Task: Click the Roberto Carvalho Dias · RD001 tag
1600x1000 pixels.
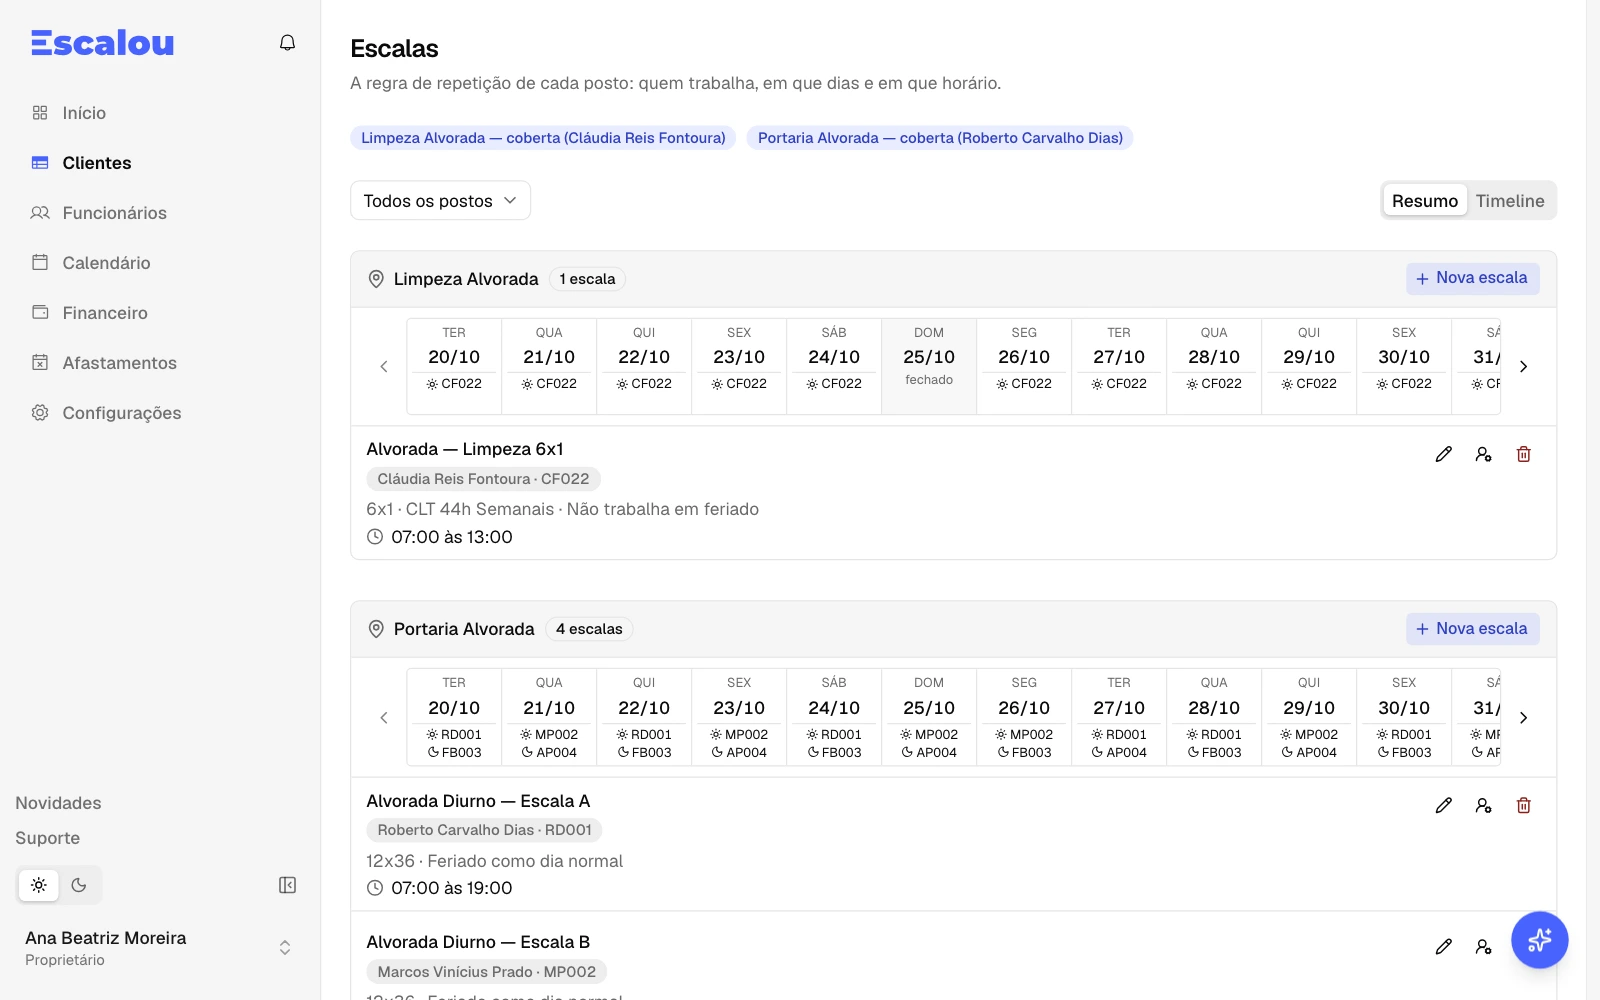Action: pos(484,830)
